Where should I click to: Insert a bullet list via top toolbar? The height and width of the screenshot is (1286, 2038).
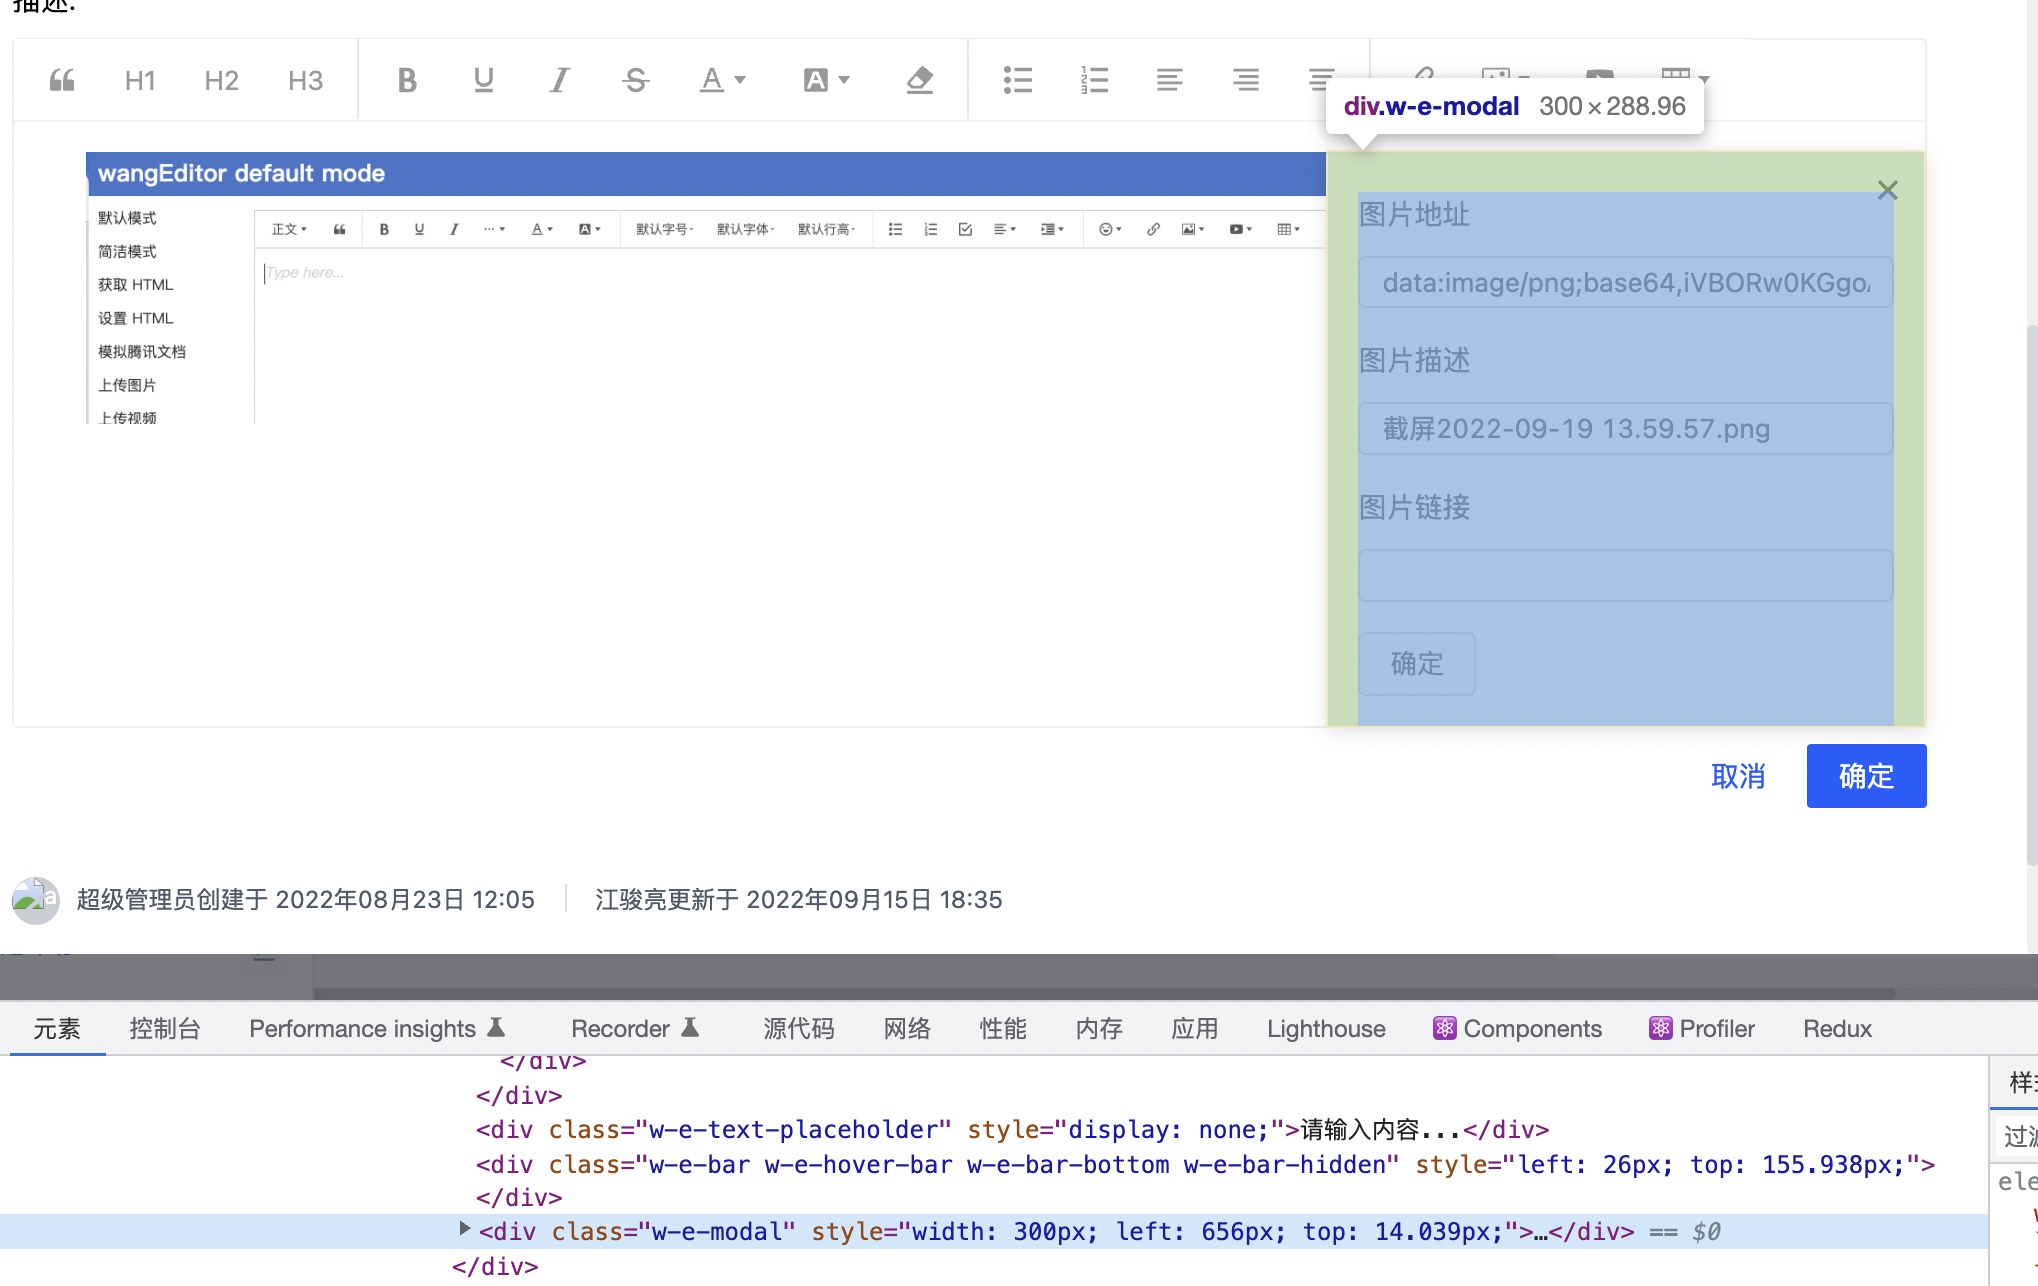point(1018,80)
